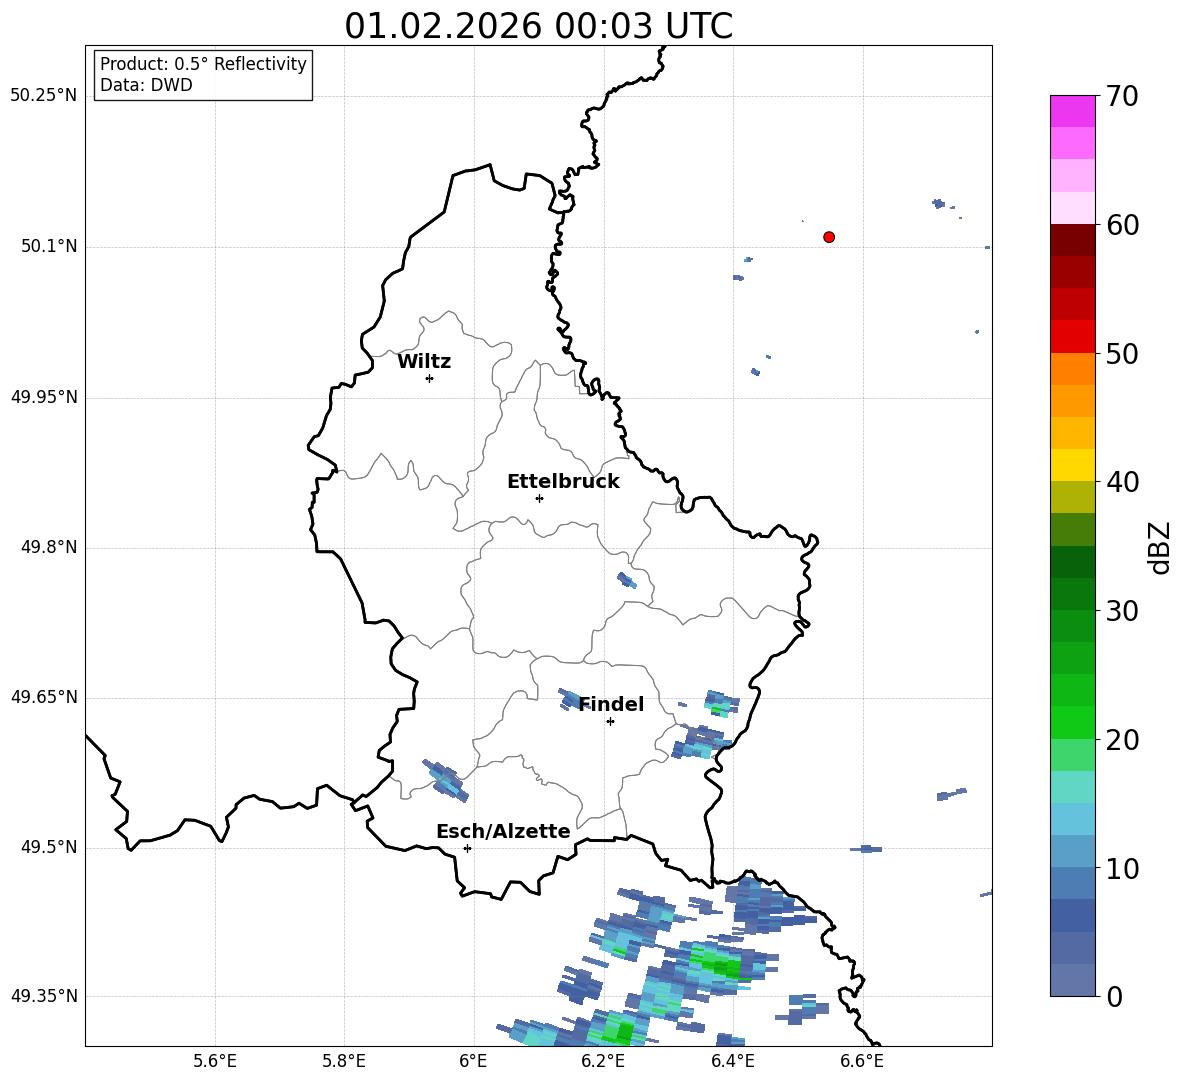Click the 6.2°E longitude label

tap(603, 1061)
